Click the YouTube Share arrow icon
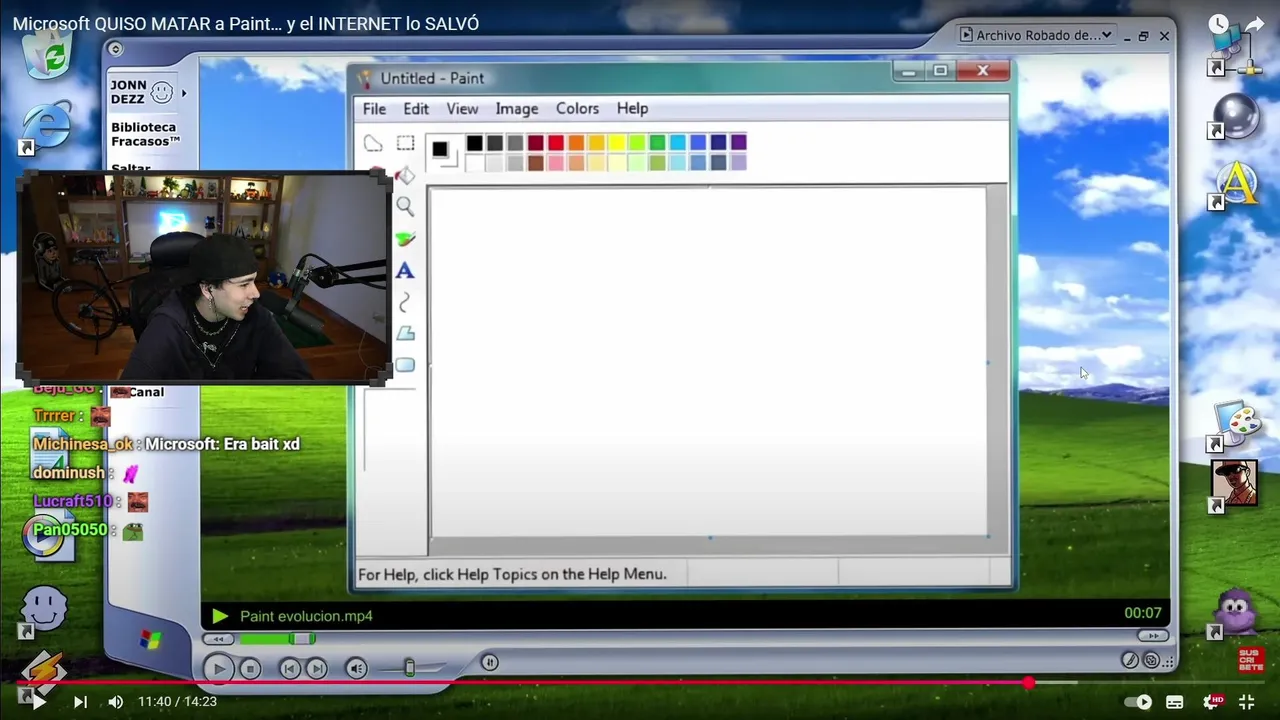 click(x=1254, y=24)
